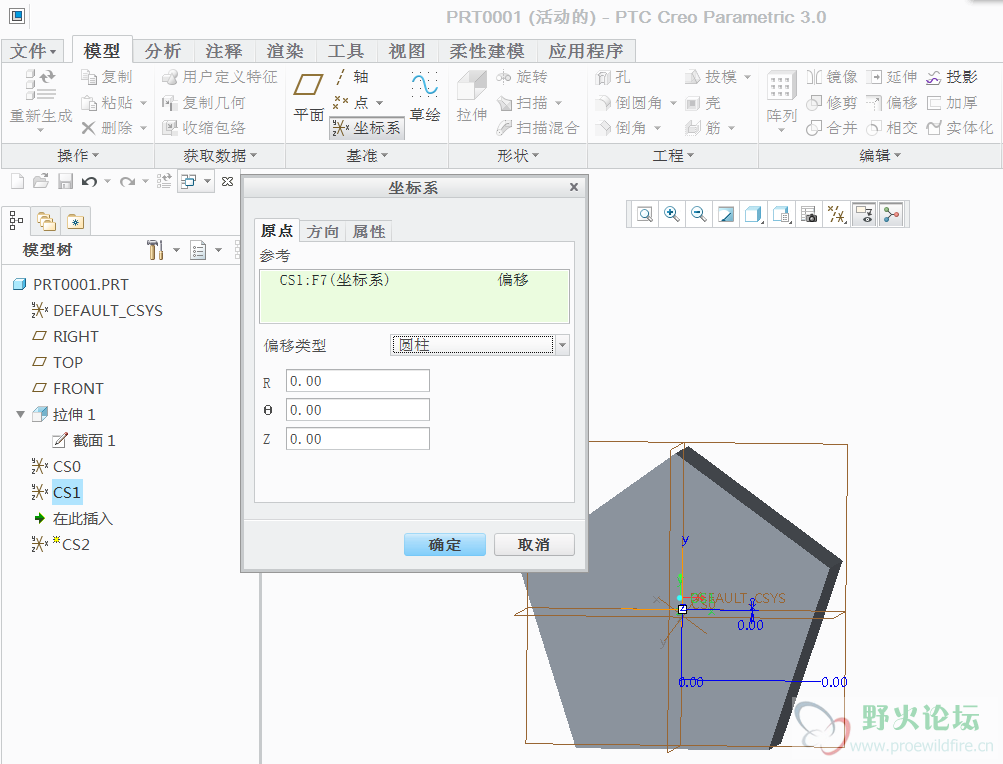Click the Thicken (加厚) tool
The image size is (1003, 764).
pos(952,103)
